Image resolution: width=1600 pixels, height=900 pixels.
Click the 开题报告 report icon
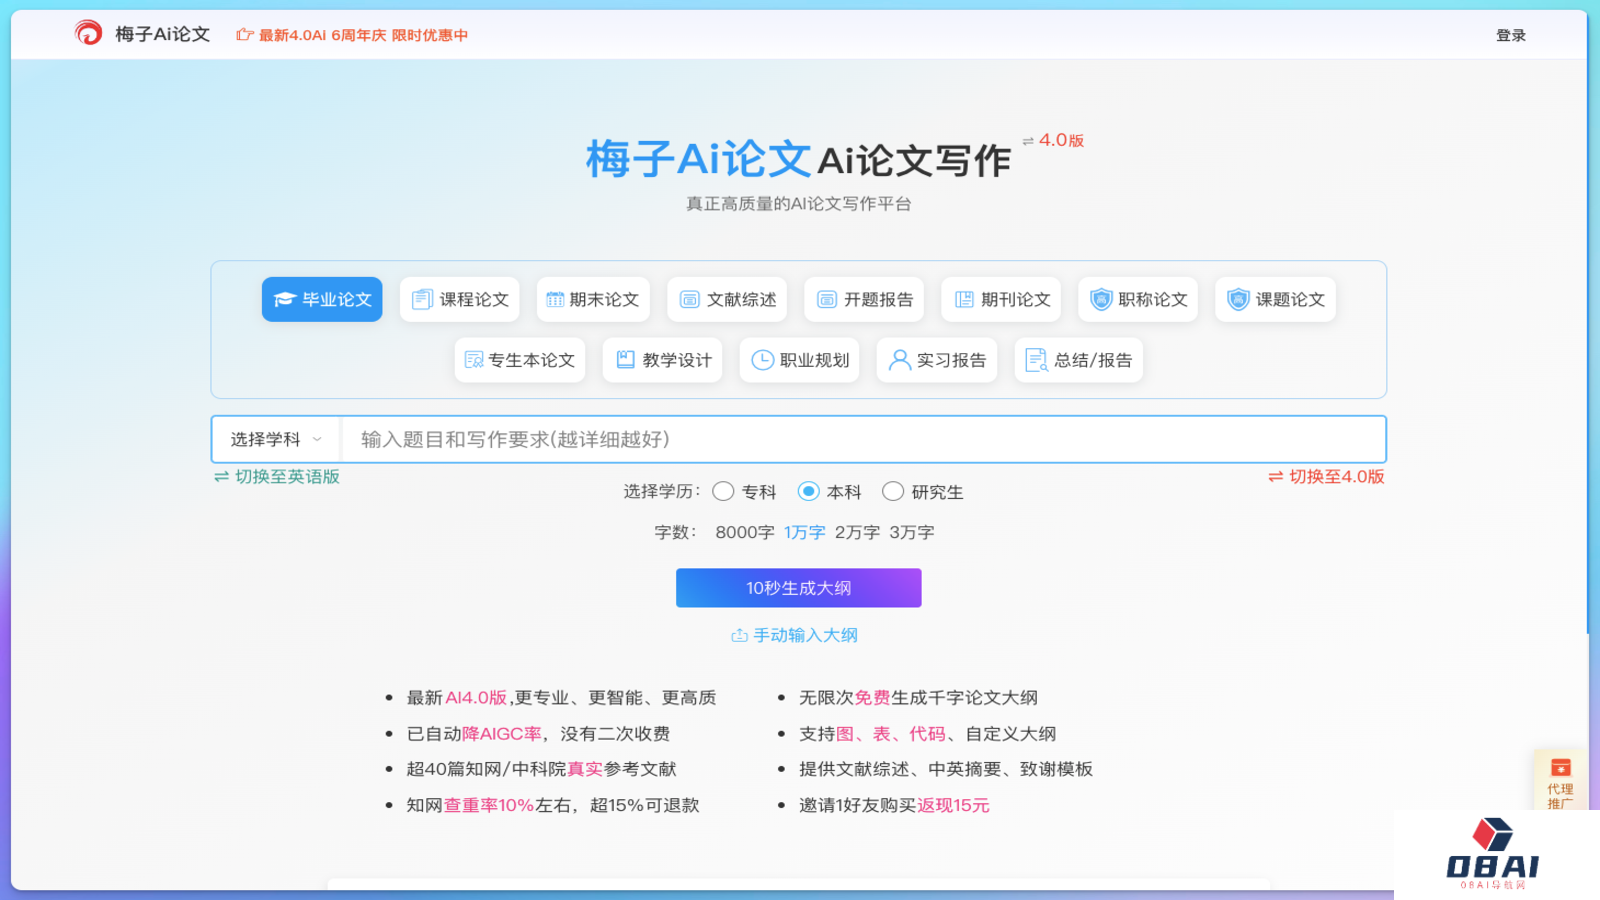click(x=828, y=298)
